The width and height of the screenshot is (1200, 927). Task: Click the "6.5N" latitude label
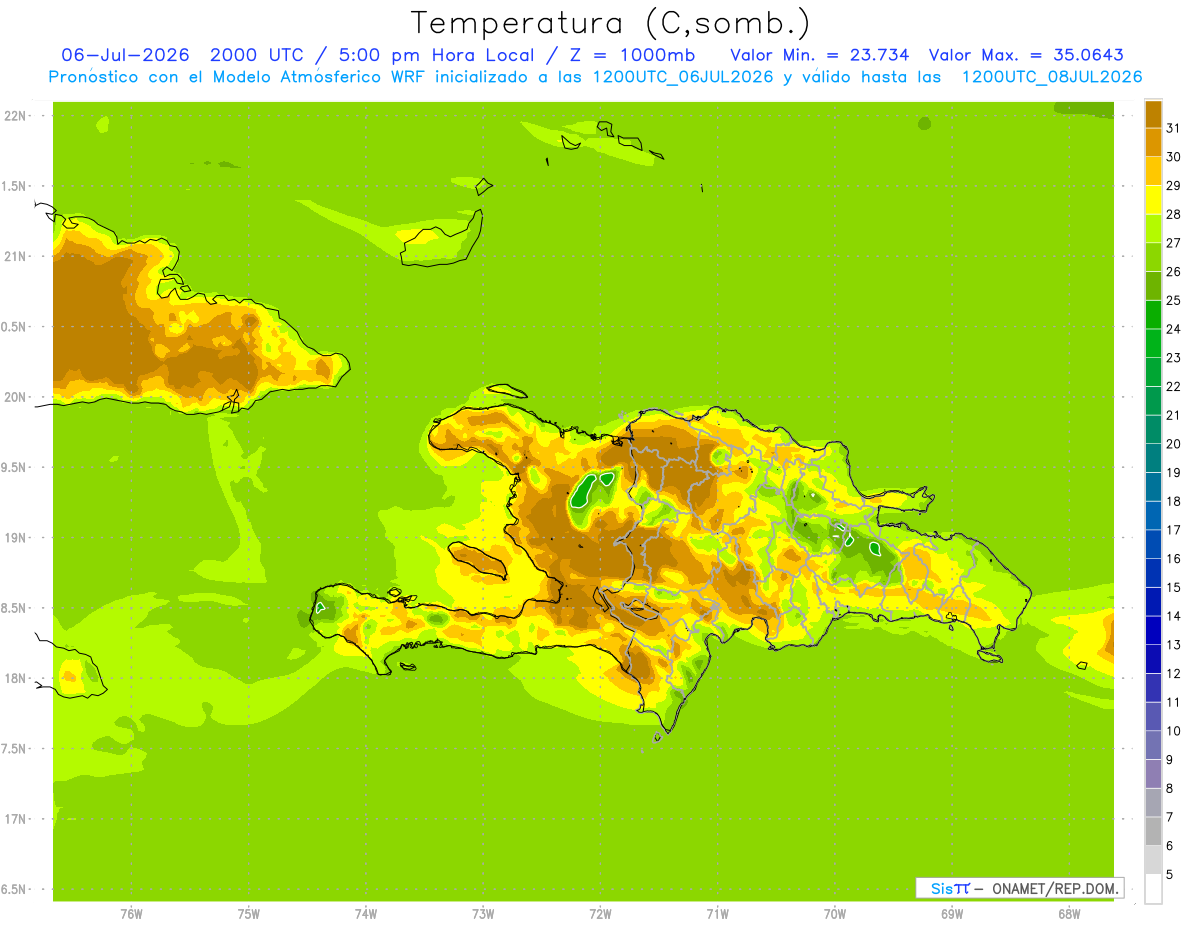tap(15, 889)
